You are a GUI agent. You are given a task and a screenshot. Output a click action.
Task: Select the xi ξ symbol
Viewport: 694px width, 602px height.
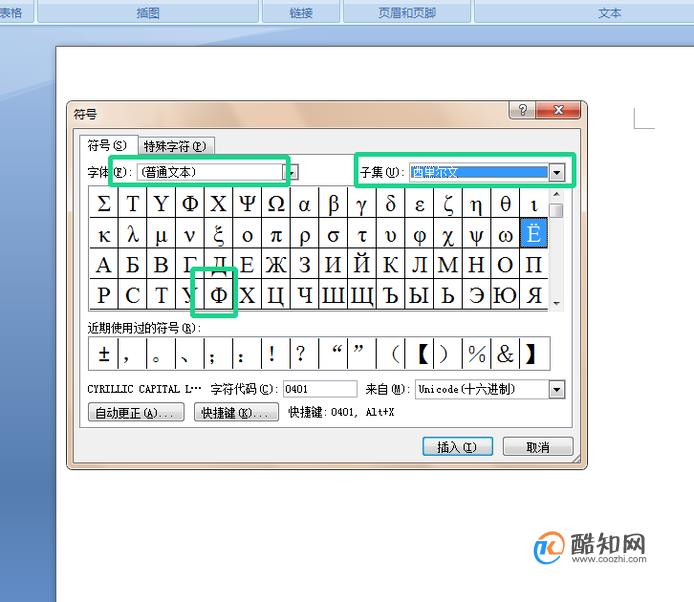pyautogui.click(x=218, y=233)
